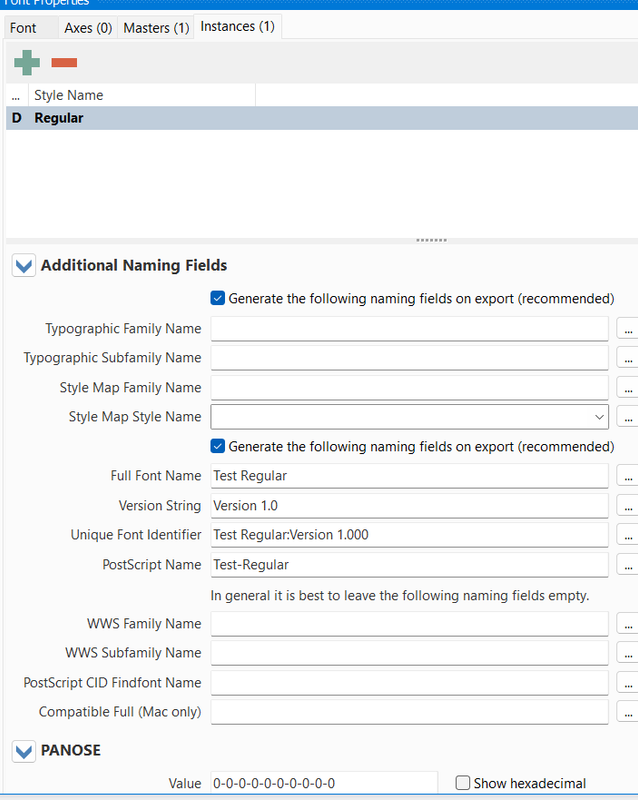Image resolution: width=638 pixels, height=800 pixels.
Task: Click ellipsis button beside WWS Family Name
Action: coord(627,624)
